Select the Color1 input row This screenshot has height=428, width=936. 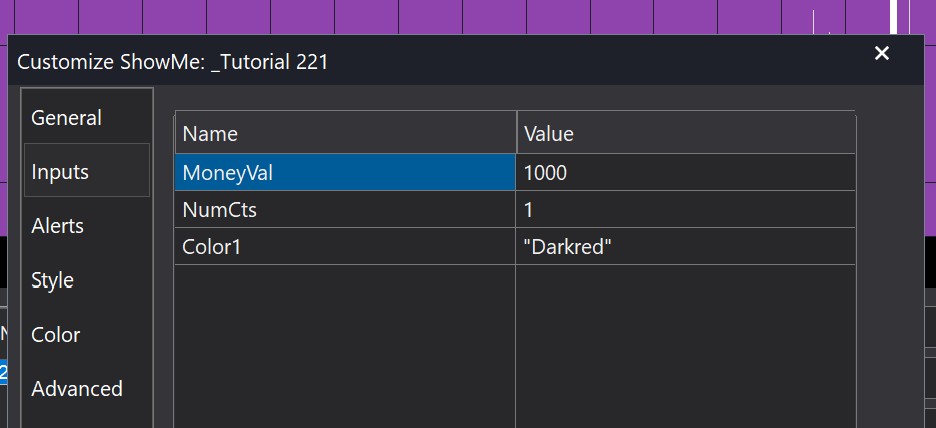(345, 246)
